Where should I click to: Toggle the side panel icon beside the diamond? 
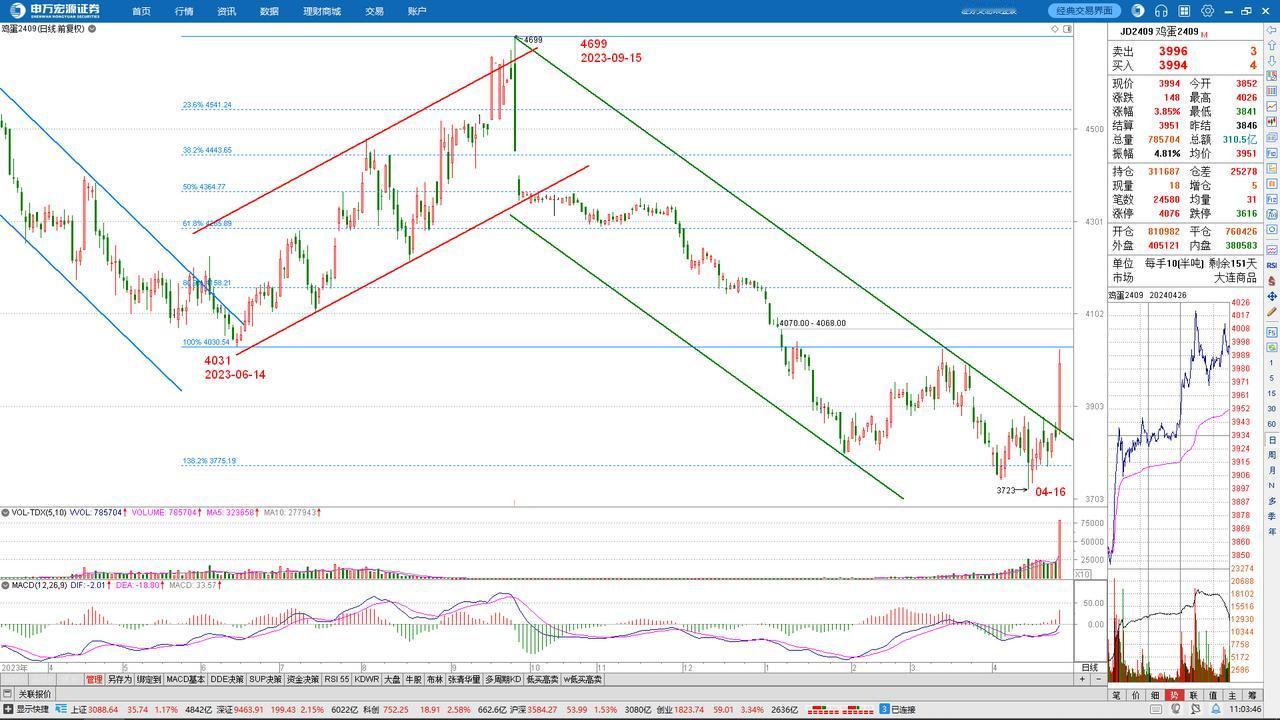(x=1067, y=29)
